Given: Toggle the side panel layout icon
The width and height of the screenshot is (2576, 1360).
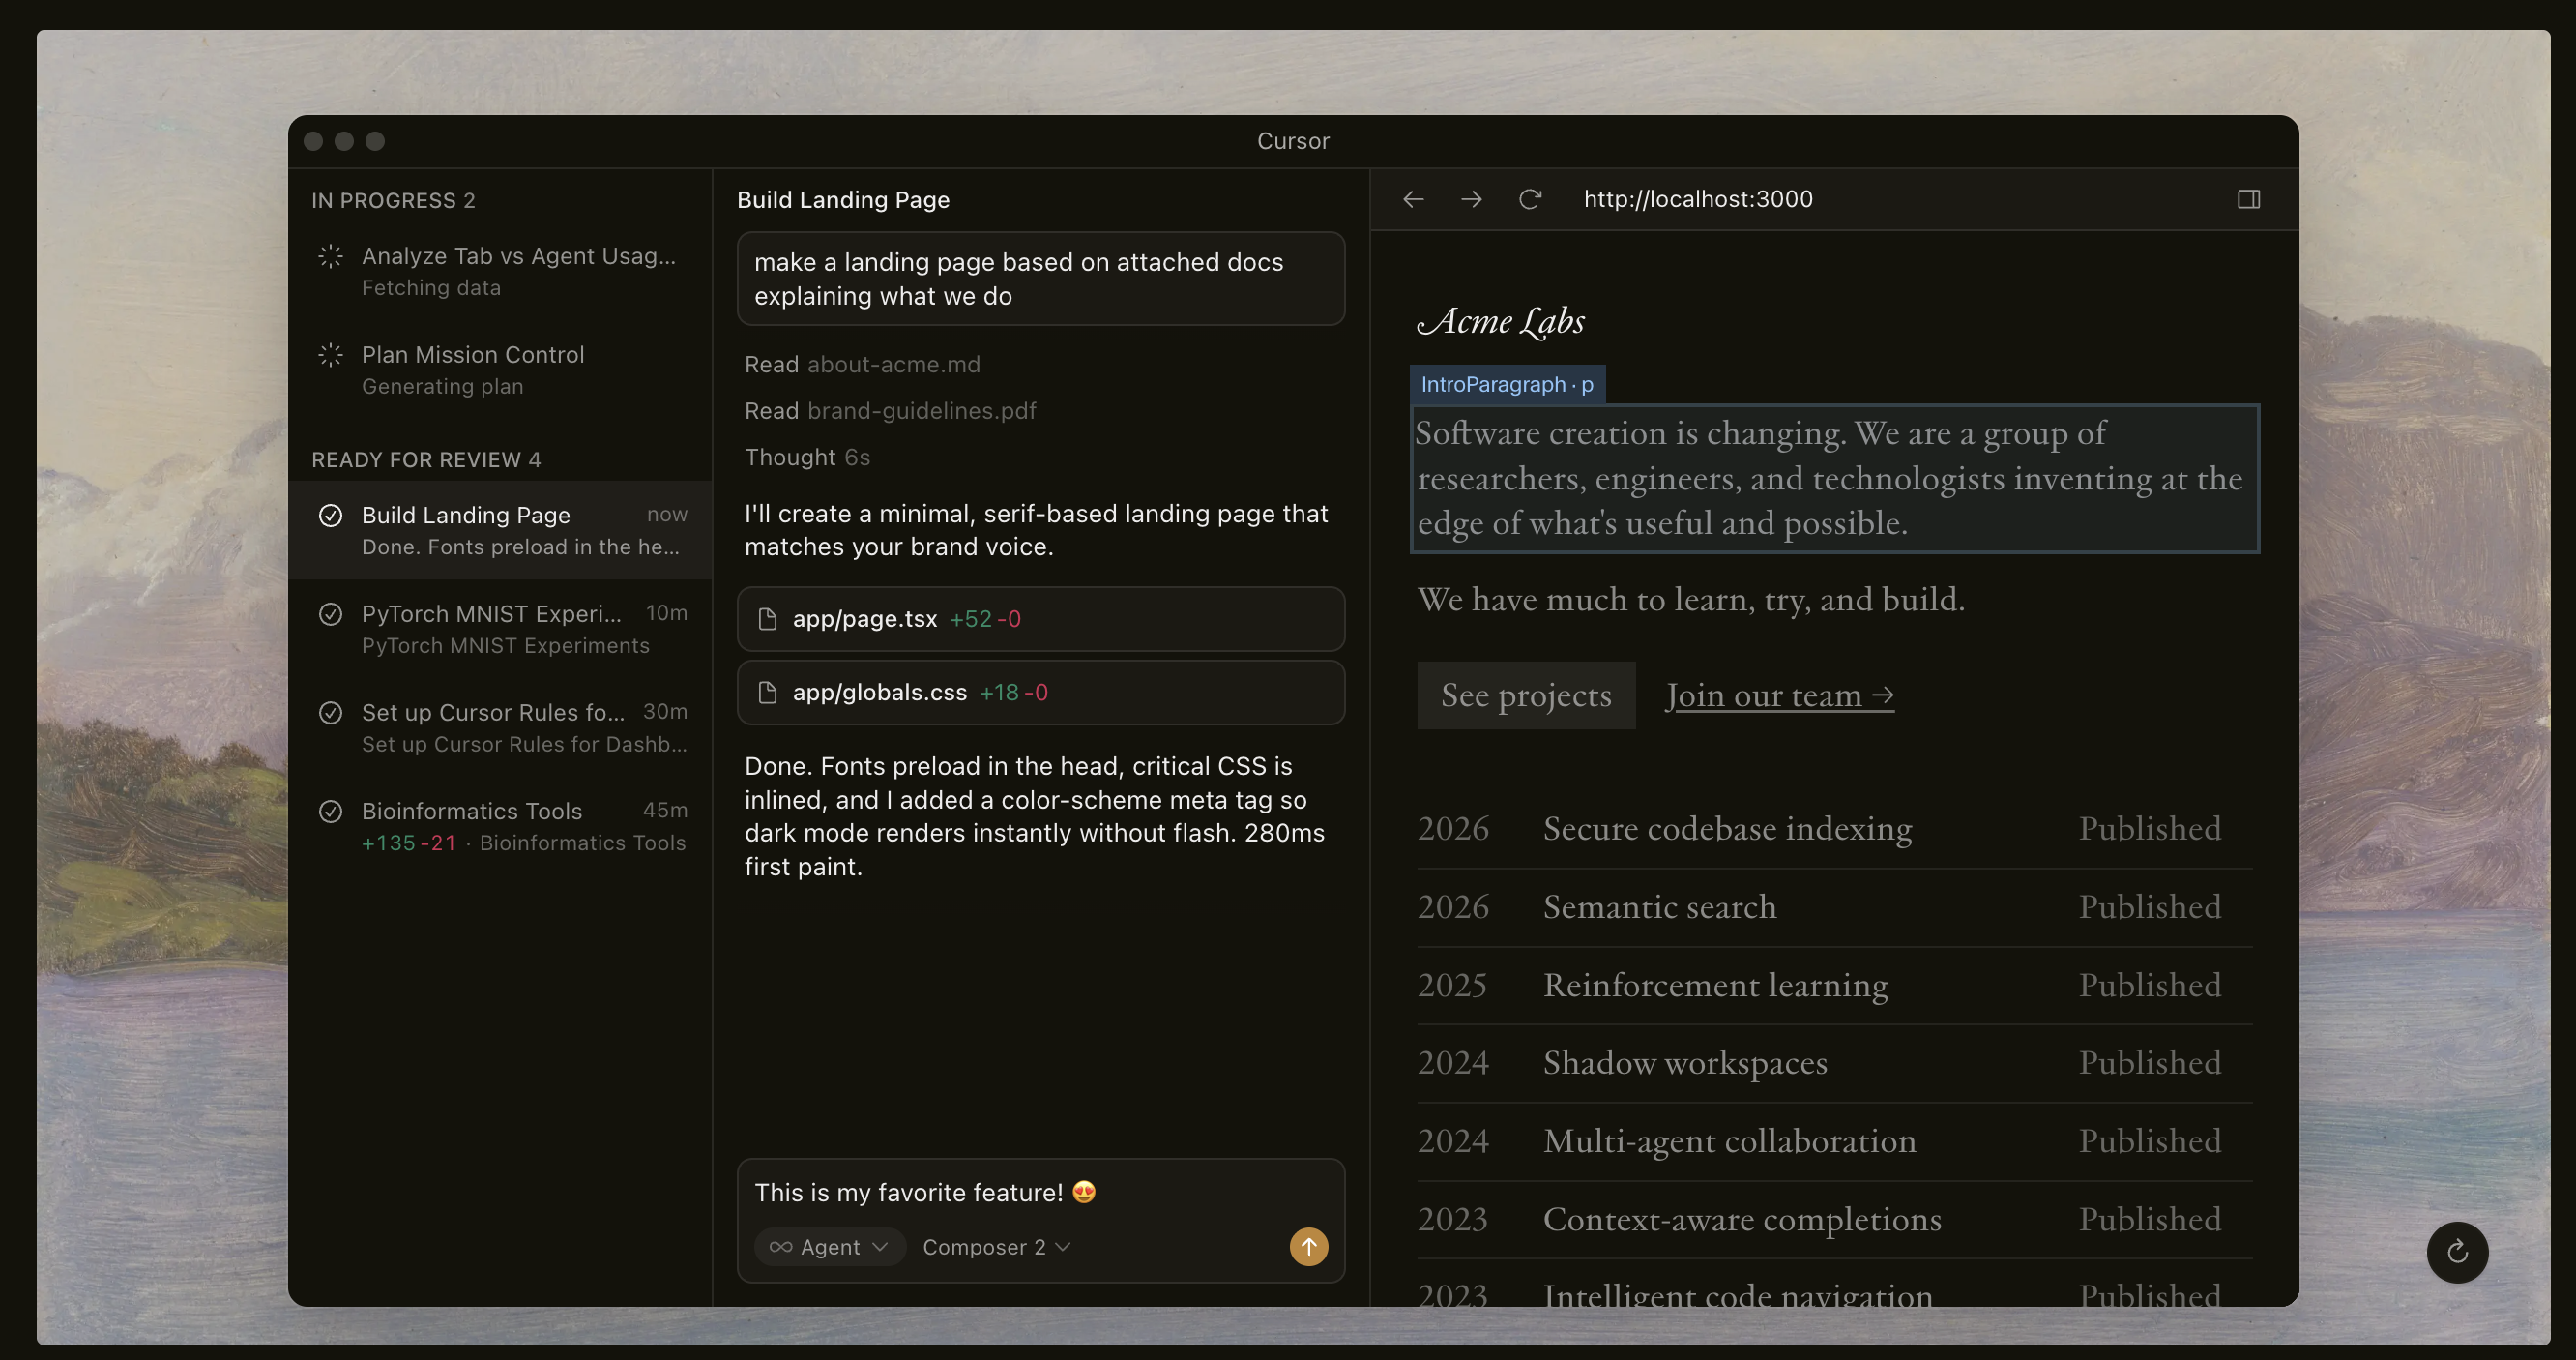Looking at the screenshot, I should click(x=2249, y=199).
